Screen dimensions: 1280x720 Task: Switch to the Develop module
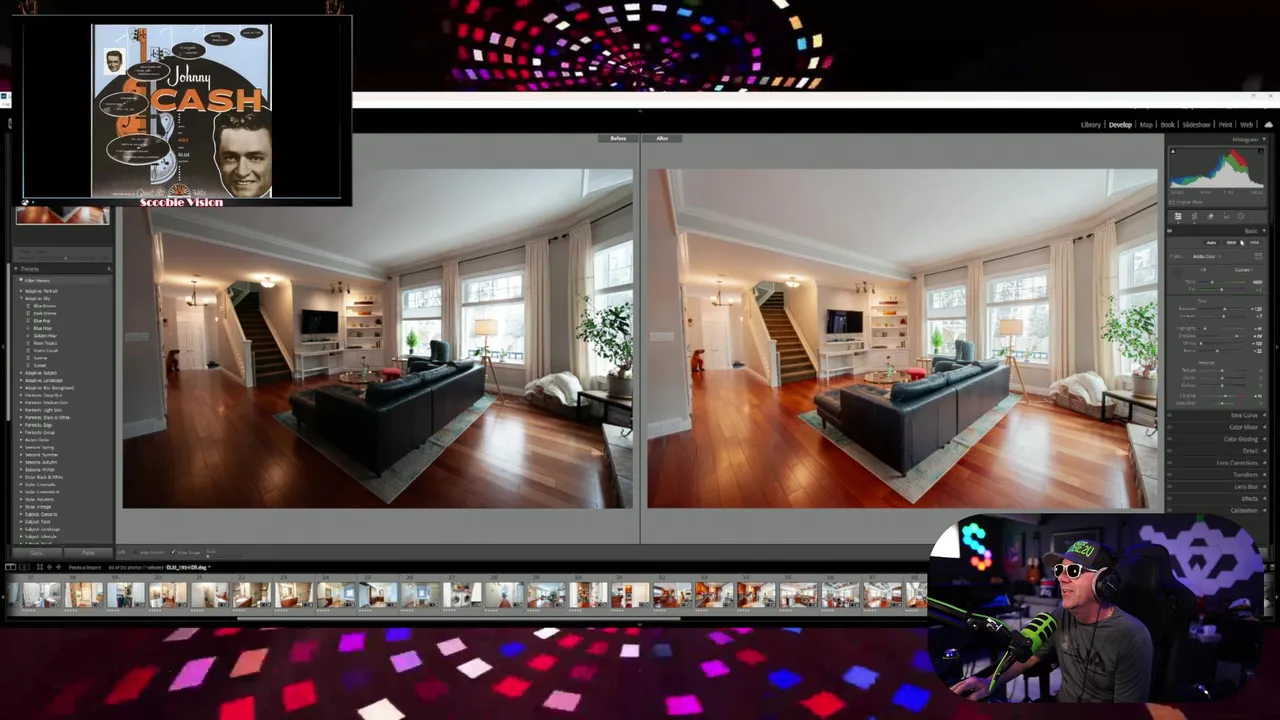[1120, 125]
